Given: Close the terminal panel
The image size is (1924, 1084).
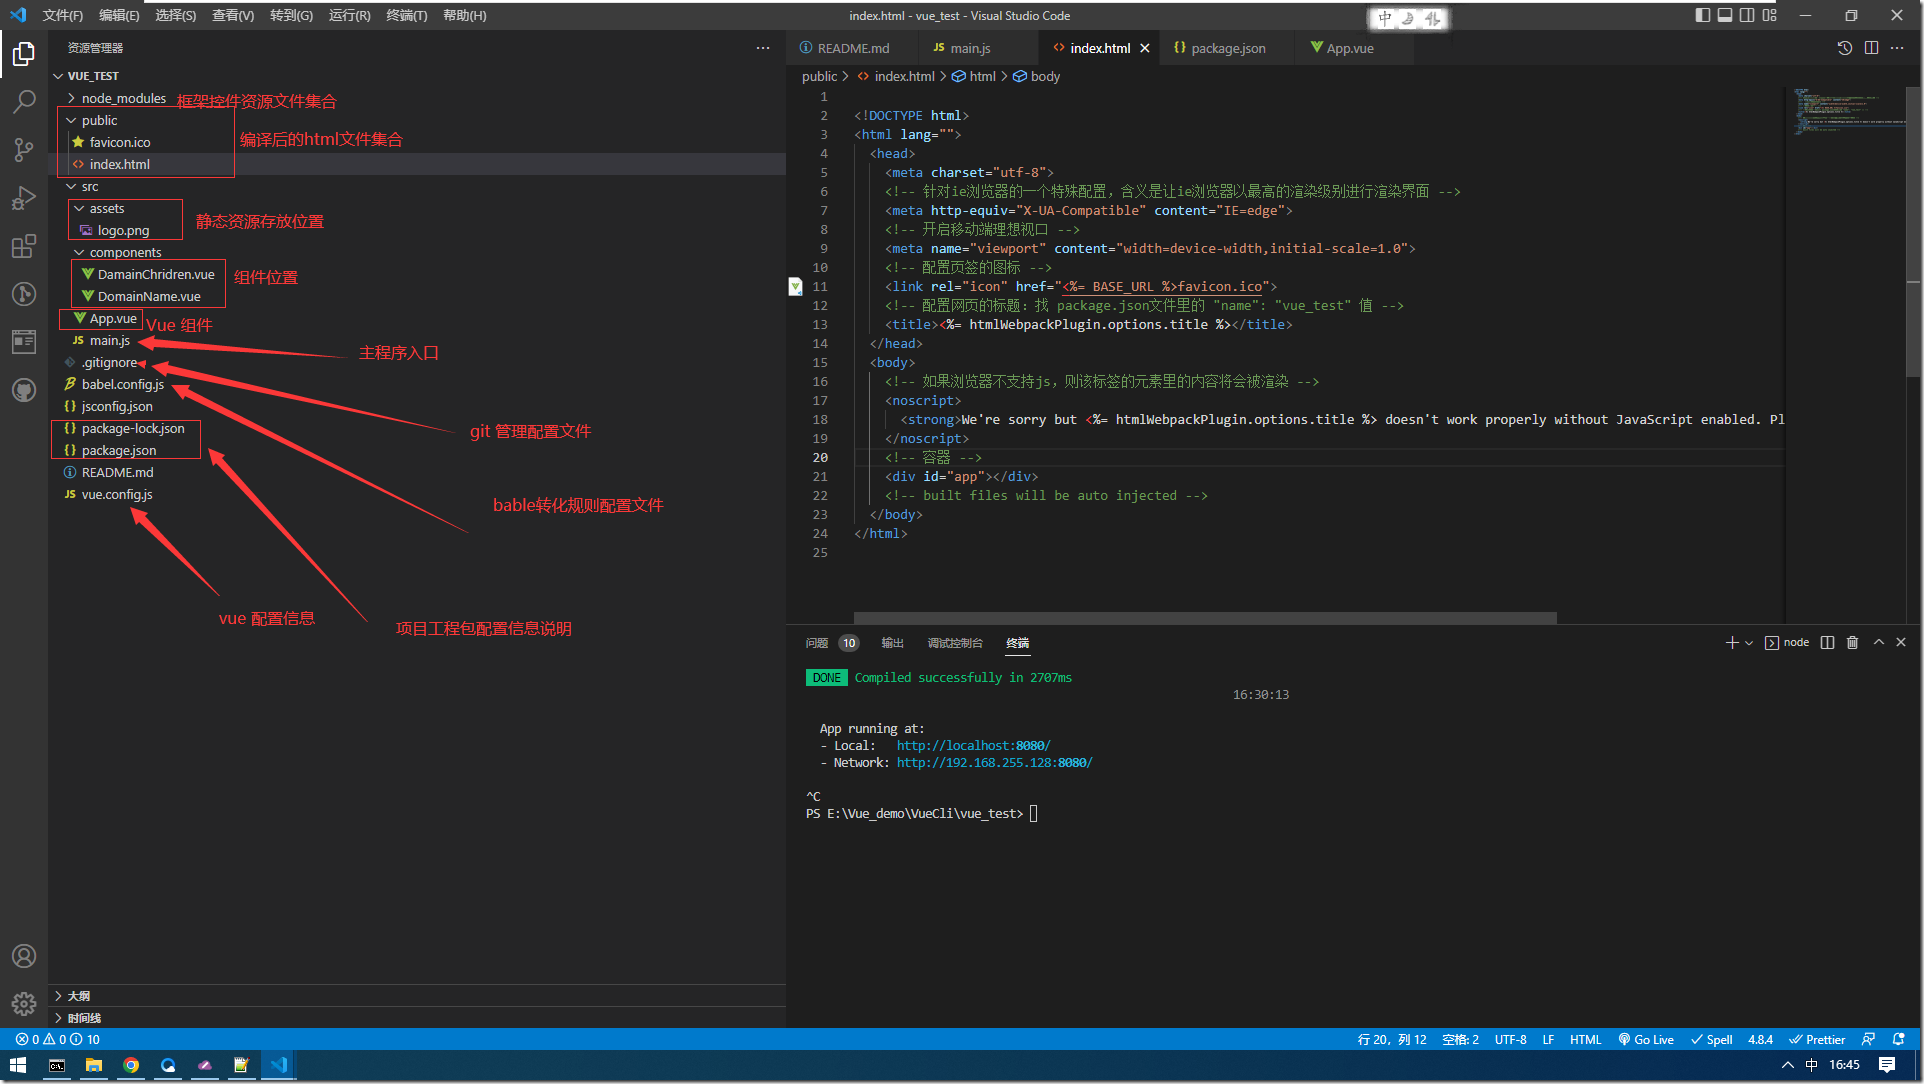Looking at the screenshot, I should click(x=1901, y=642).
